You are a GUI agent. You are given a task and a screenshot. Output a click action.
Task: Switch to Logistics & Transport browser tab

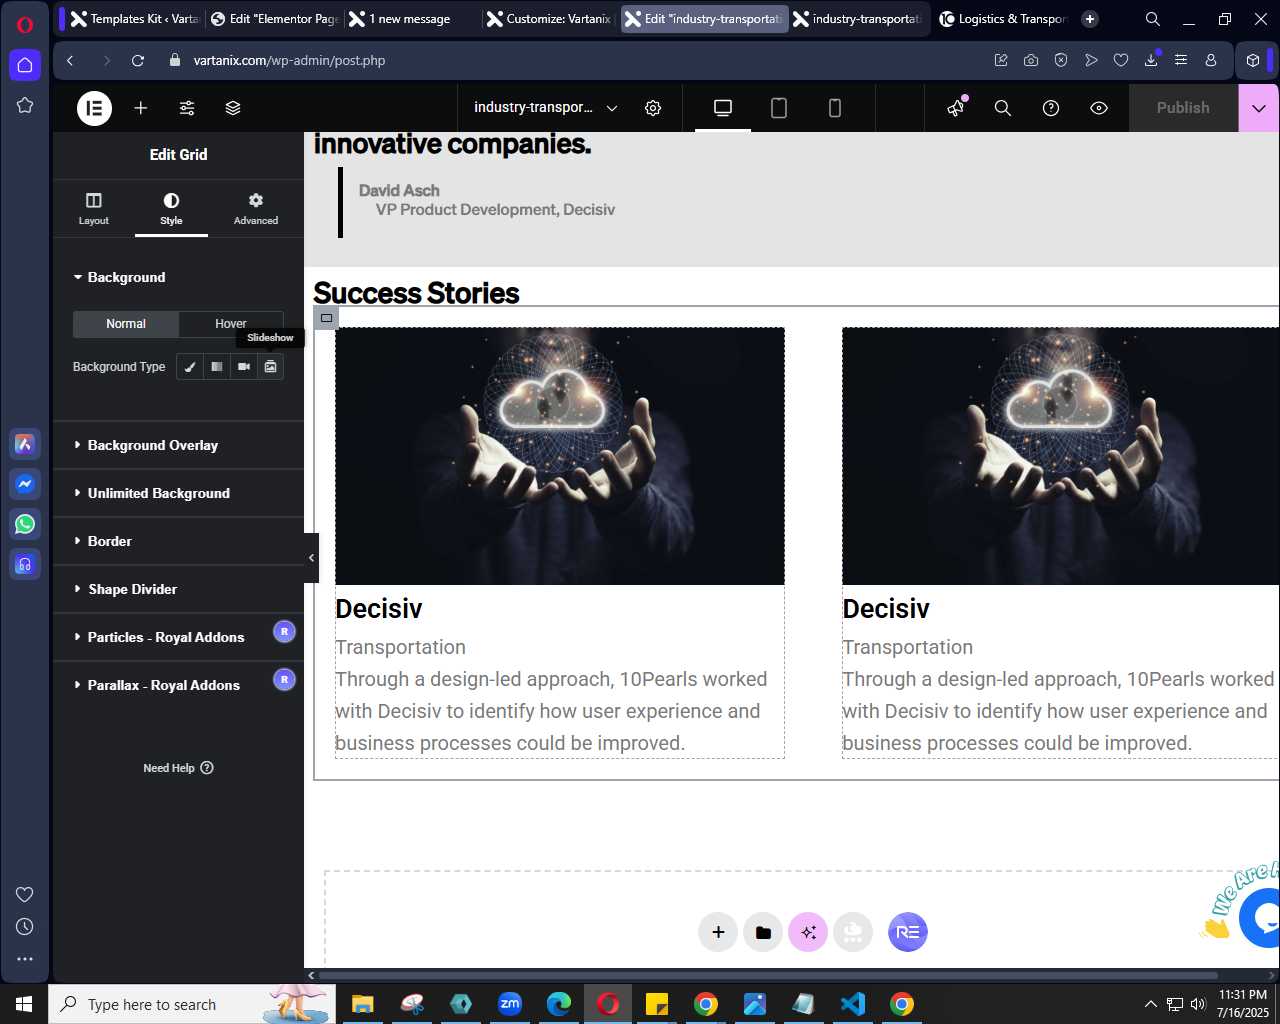pyautogui.click(x=1003, y=19)
